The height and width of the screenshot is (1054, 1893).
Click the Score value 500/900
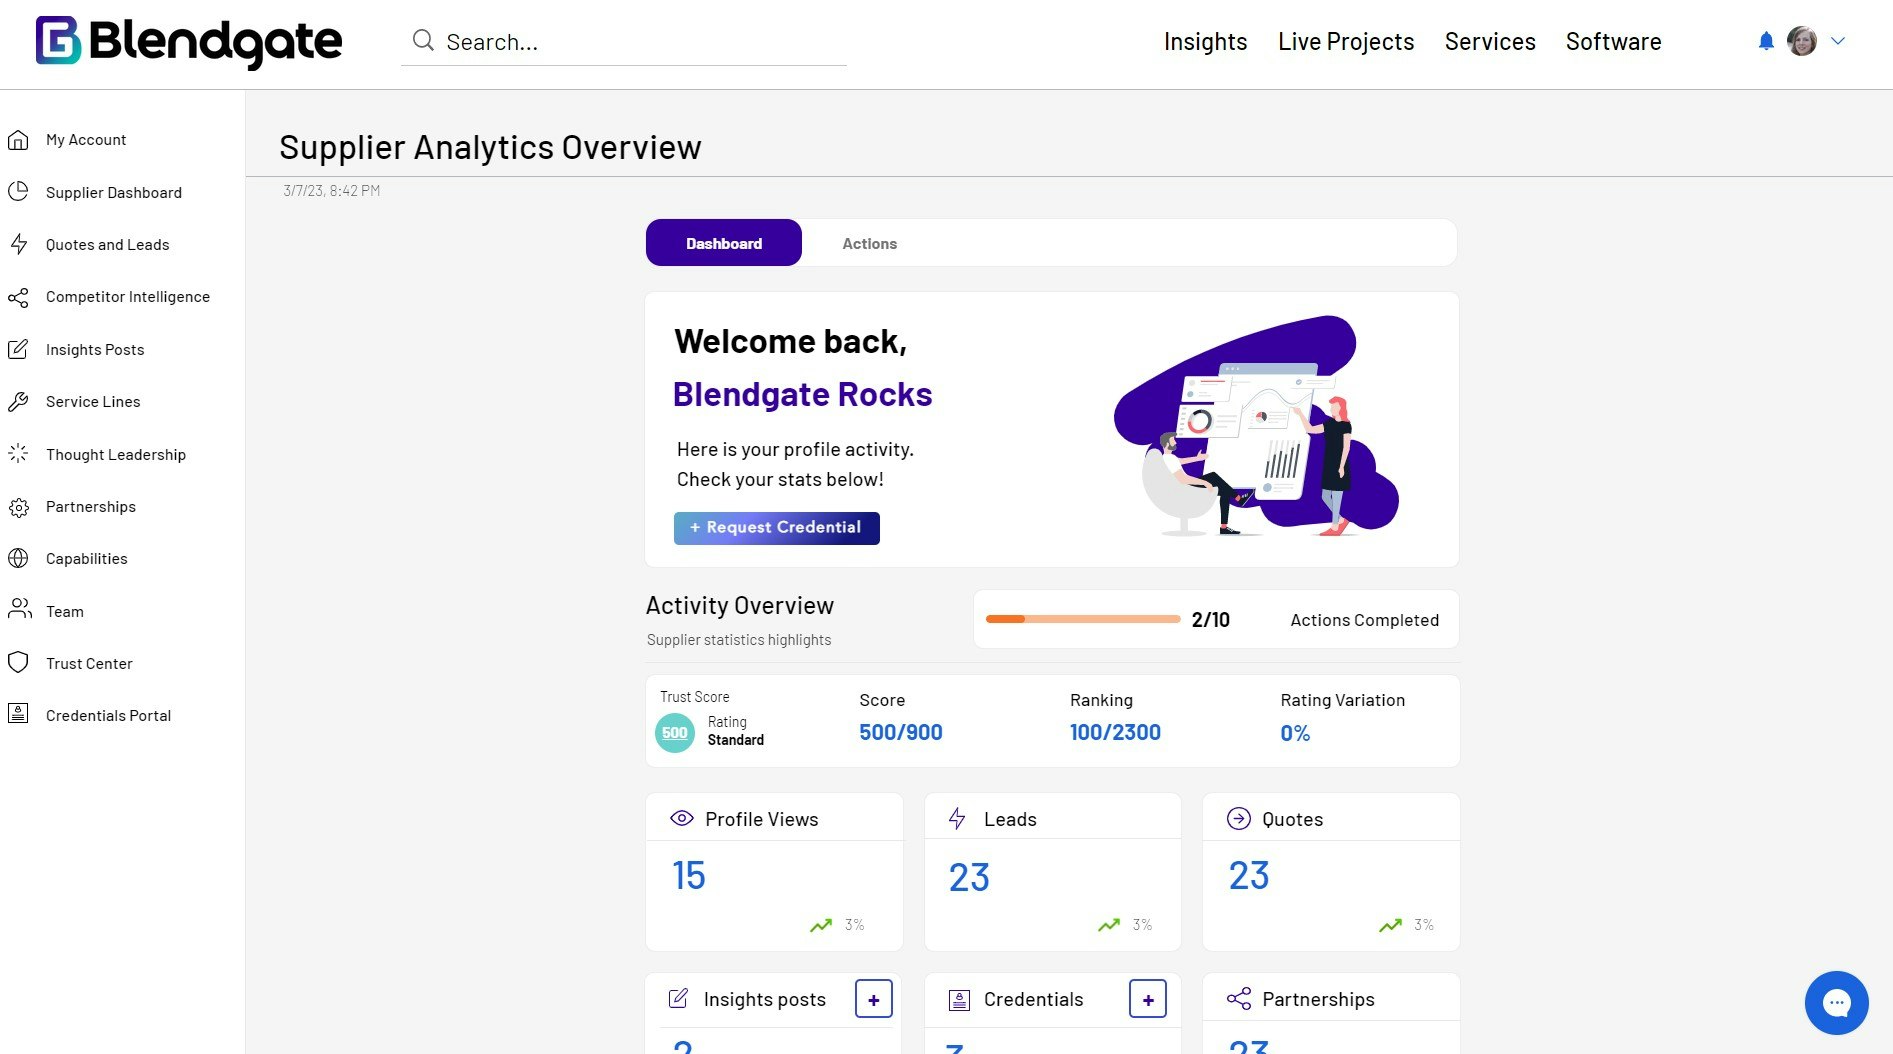tap(901, 732)
